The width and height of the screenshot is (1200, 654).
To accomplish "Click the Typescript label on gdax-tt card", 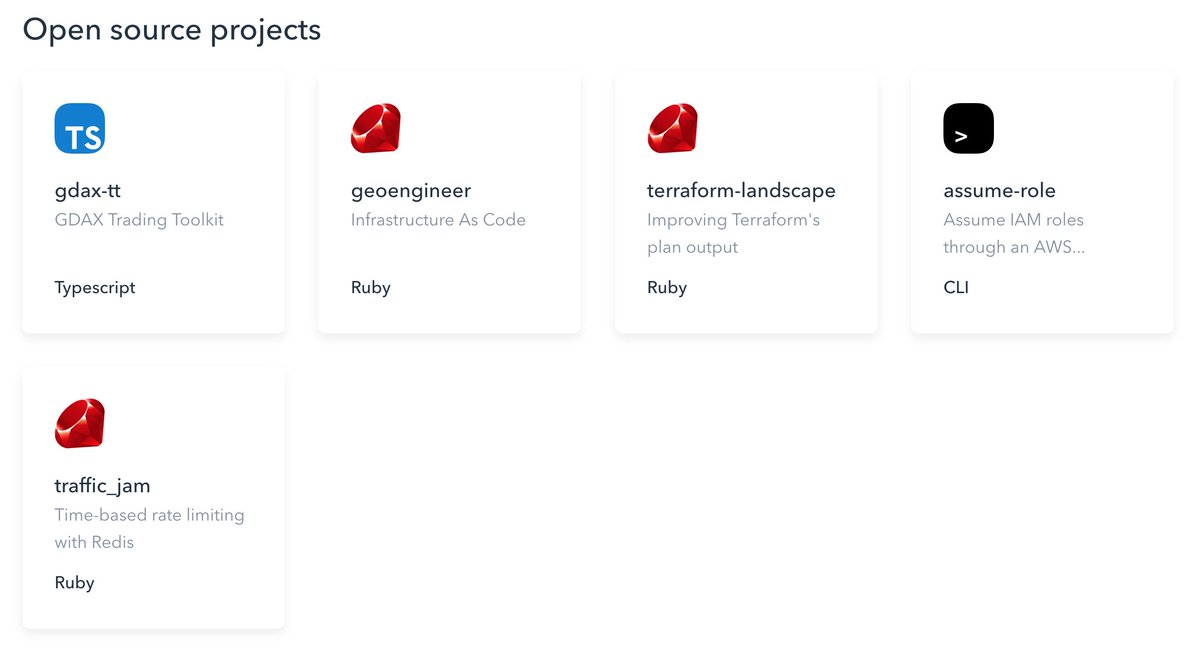I will click(95, 288).
